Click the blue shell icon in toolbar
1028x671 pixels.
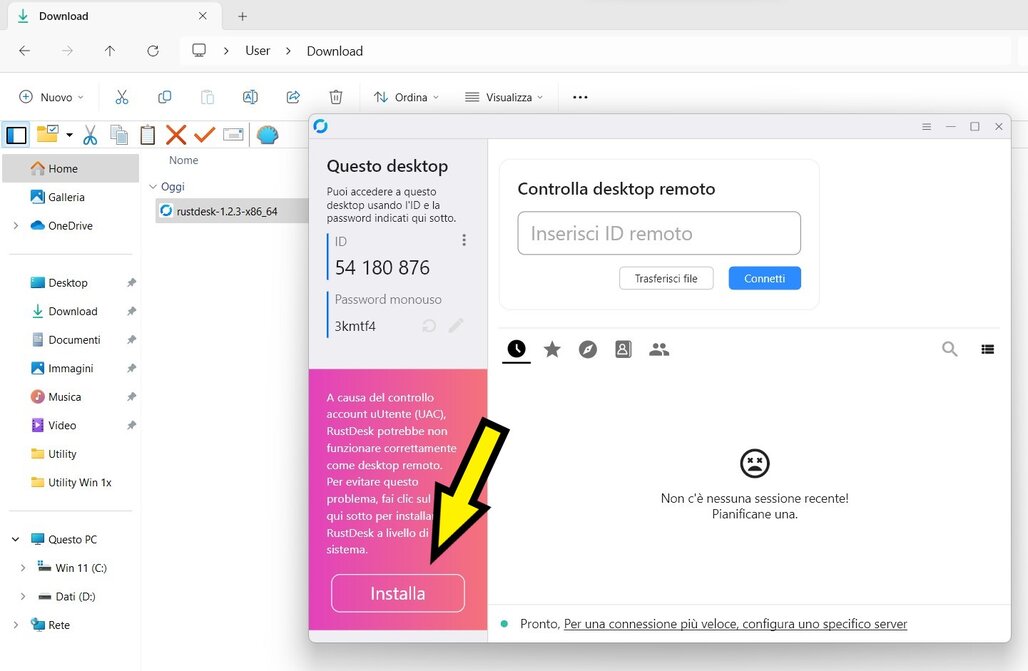267,135
